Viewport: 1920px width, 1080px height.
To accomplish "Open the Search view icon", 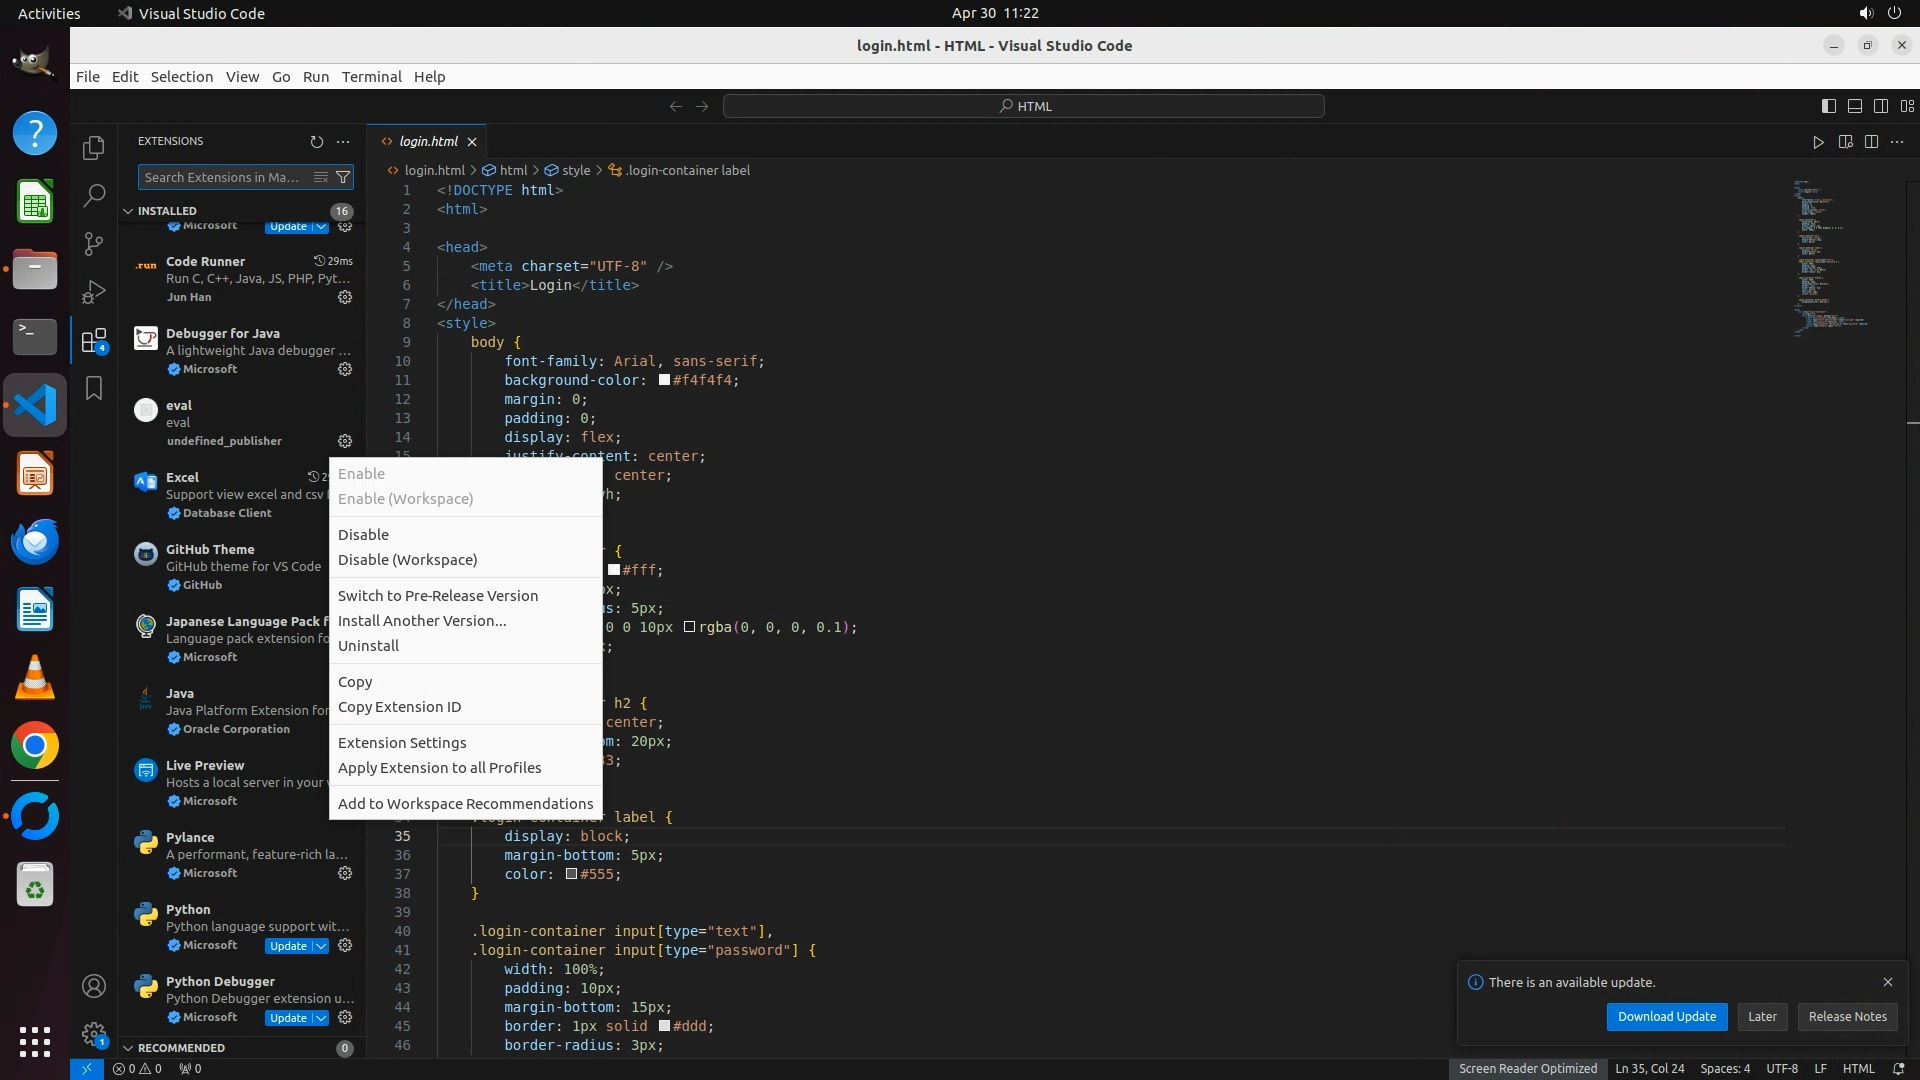I will click(94, 195).
